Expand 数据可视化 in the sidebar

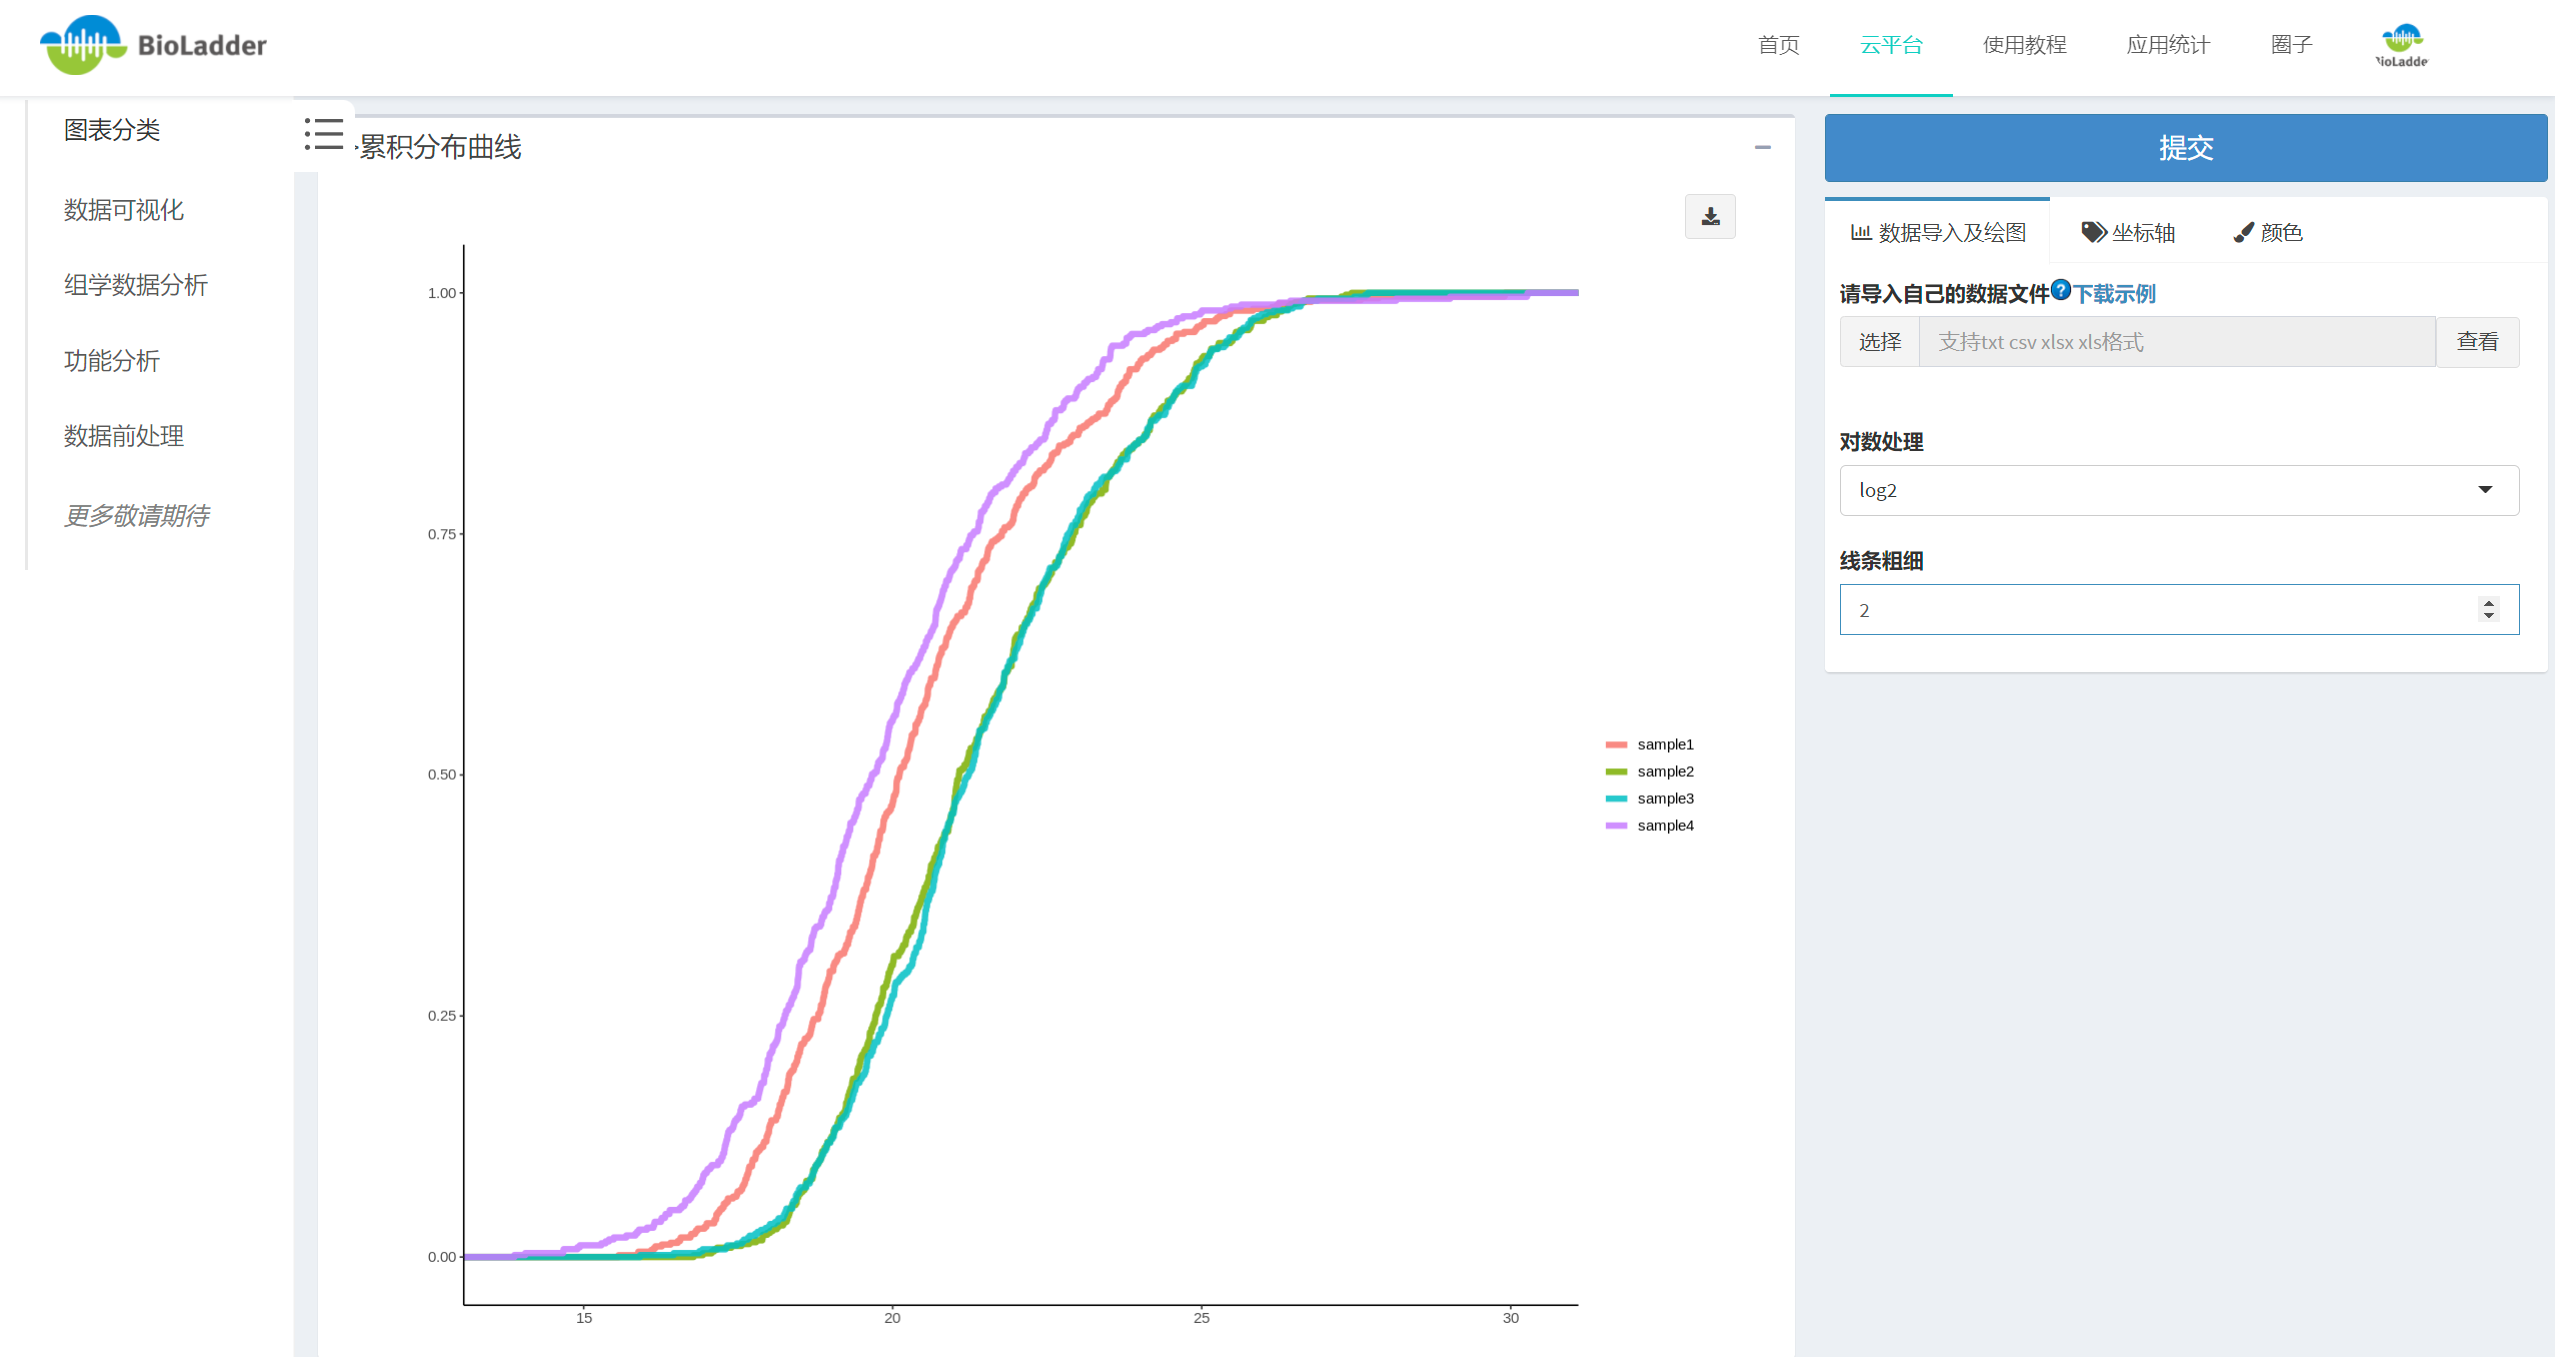click(x=124, y=210)
